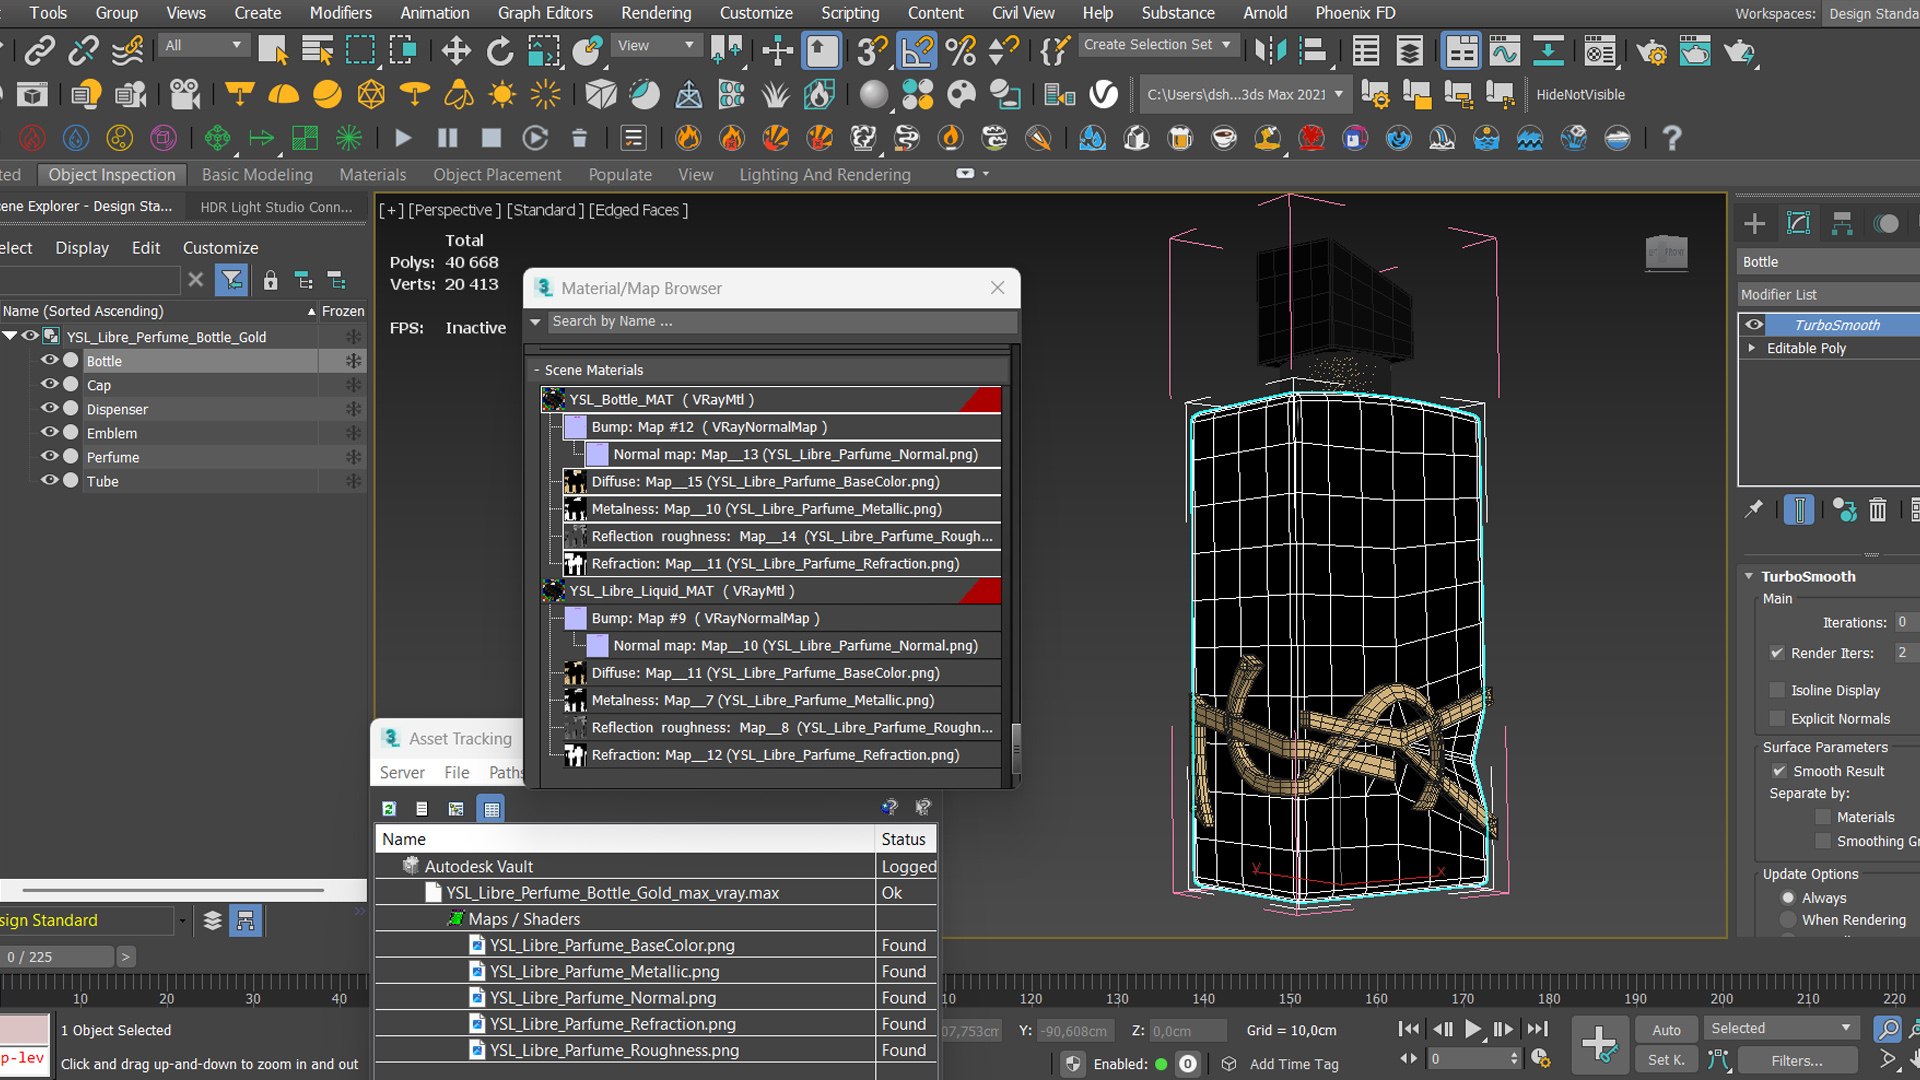Click Add Time Tag
Image resolution: width=1920 pixels, height=1080 pixels.
1294,1064
